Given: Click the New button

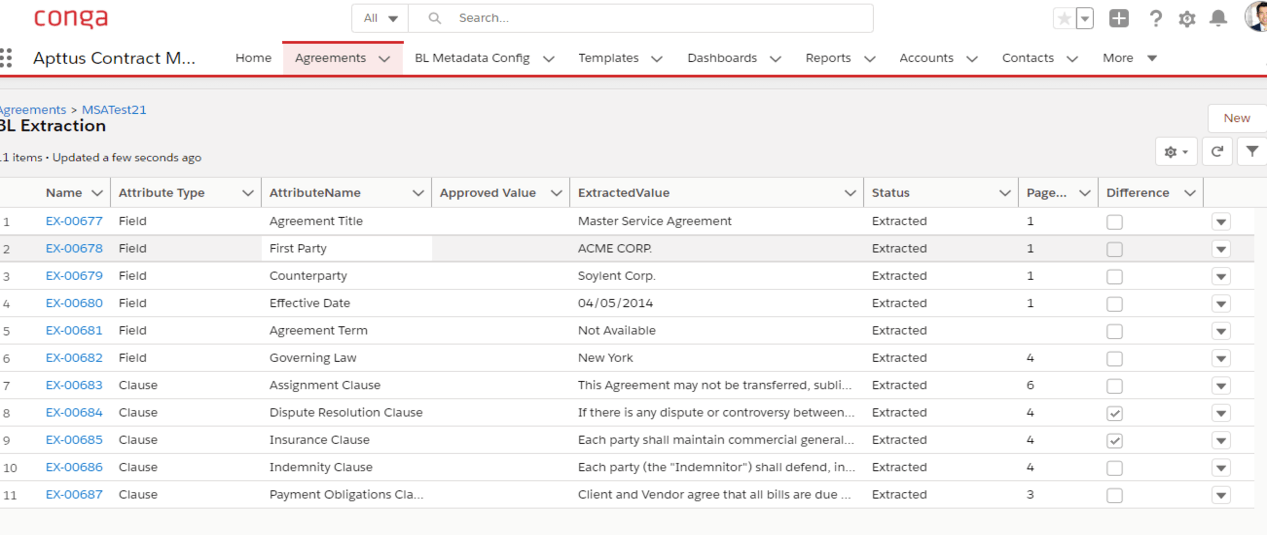Looking at the screenshot, I should [x=1236, y=118].
